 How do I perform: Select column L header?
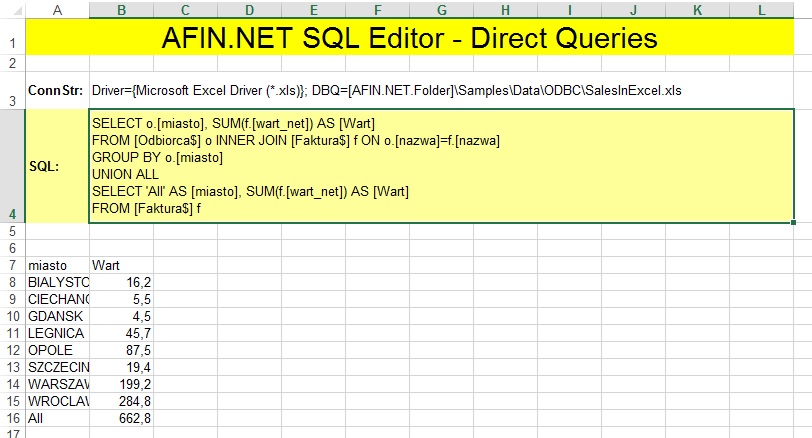pos(761,10)
